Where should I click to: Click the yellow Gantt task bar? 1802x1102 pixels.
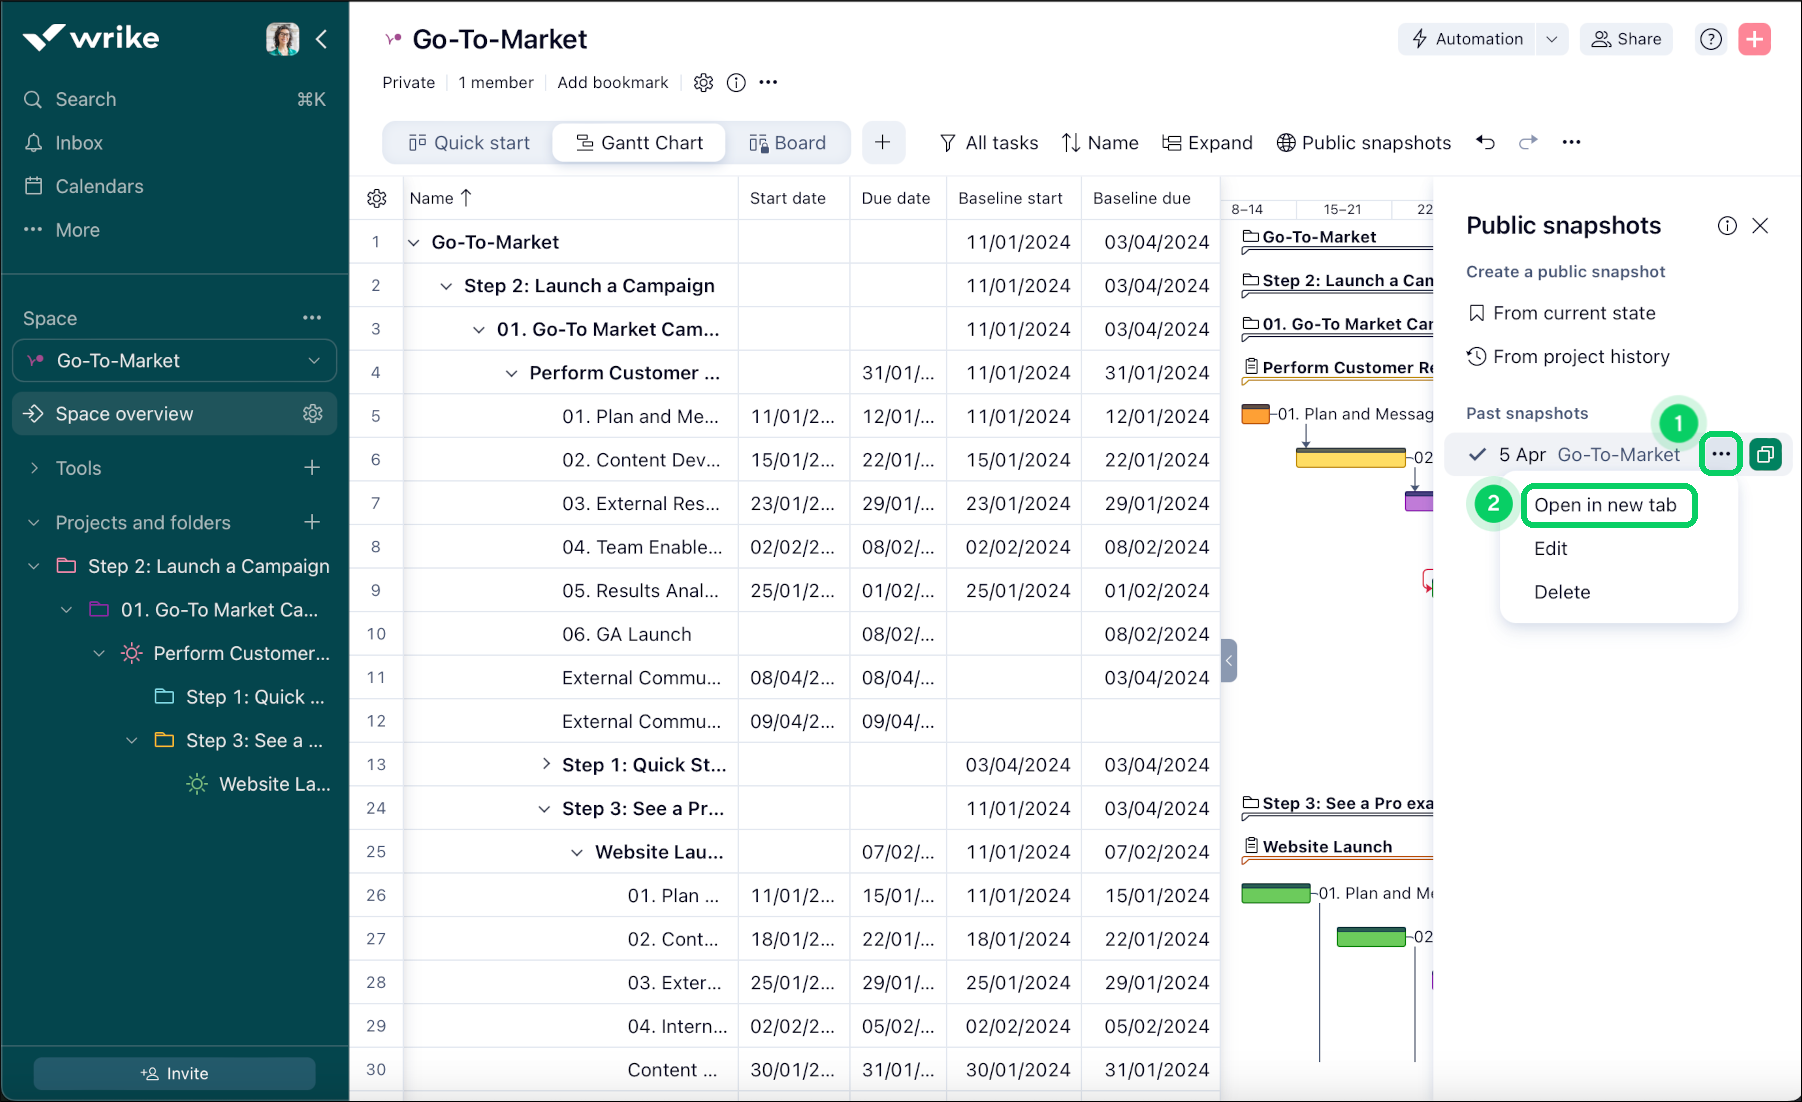[1350, 458]
